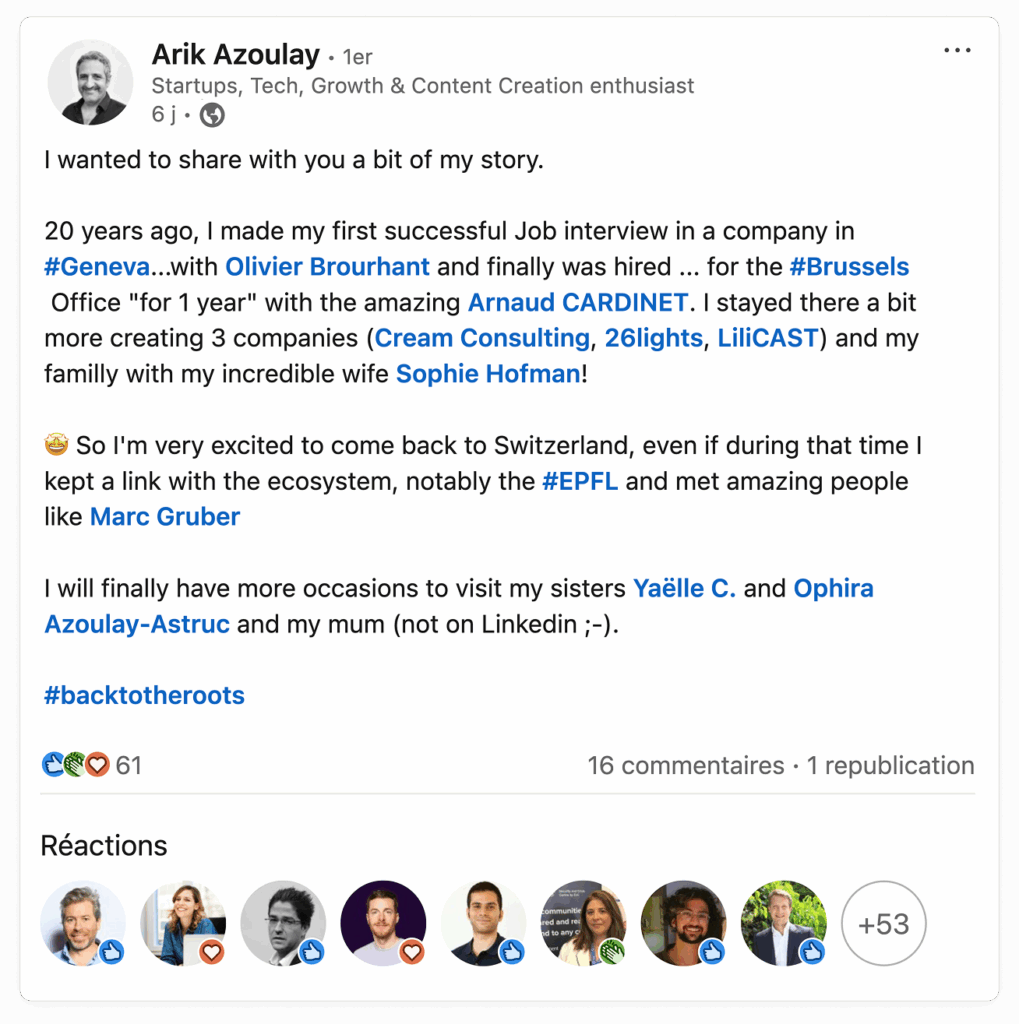Viewport: 1019px width, 1024px height.
Task: Open the Yaëlle C. profile mention
Action: [685, 588]
